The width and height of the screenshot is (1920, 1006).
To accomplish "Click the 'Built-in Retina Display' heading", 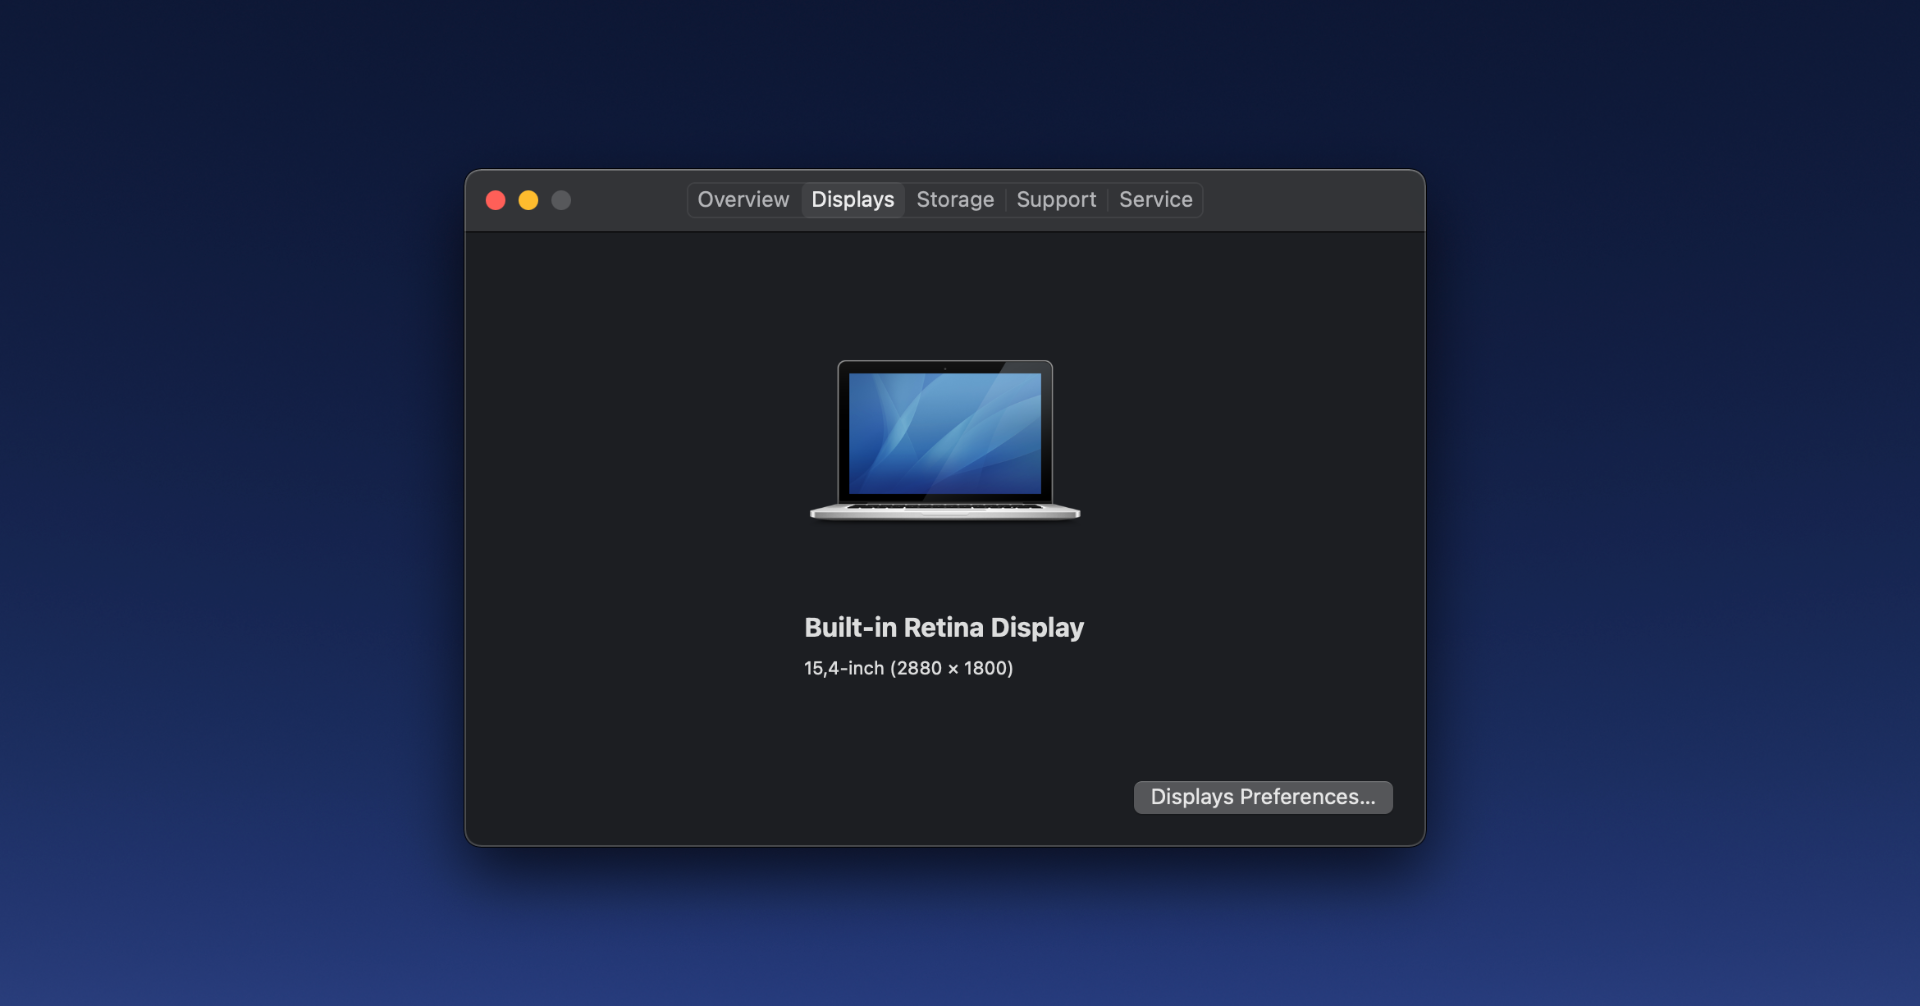I will [944, 628].
